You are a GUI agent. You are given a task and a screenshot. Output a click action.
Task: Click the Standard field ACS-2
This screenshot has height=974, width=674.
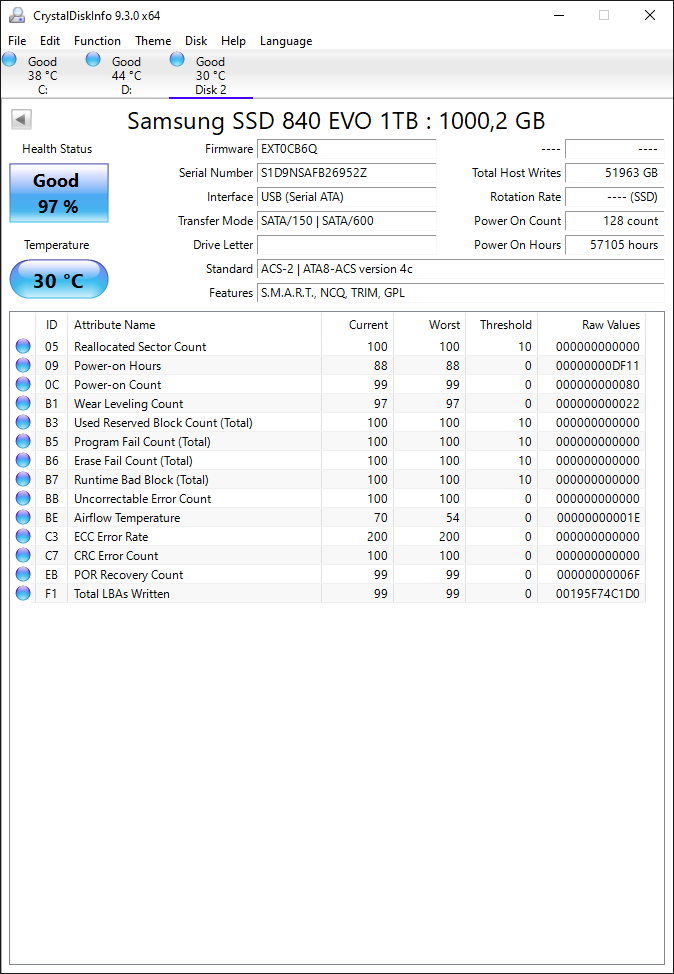460,269
